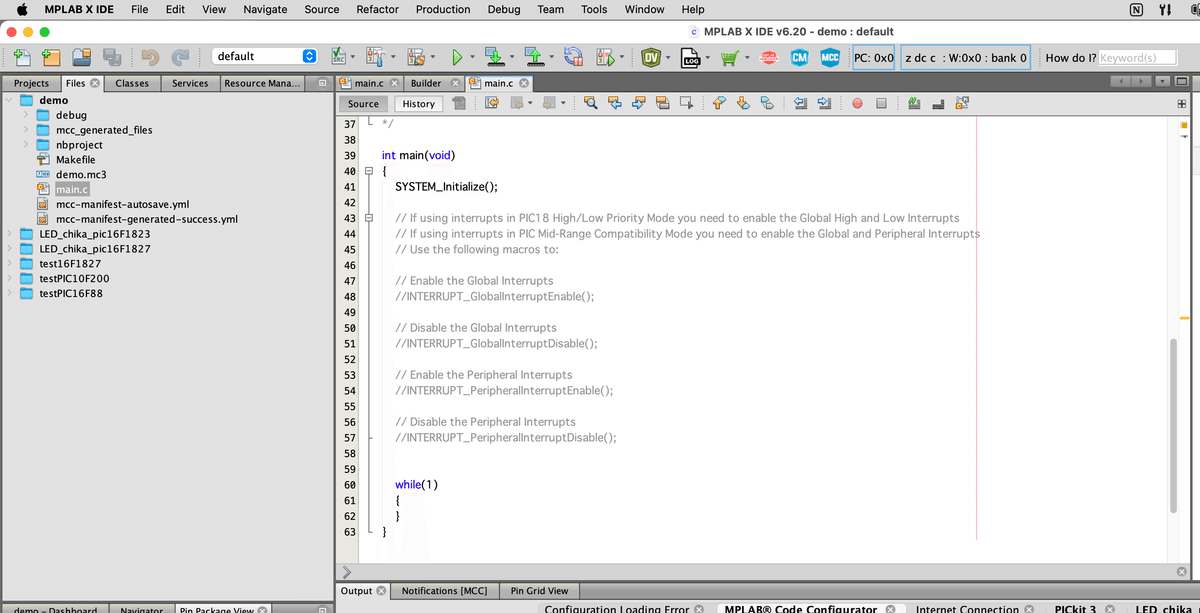Open the default configuration dropdown

pyautogui.click(x=264, y=56)
